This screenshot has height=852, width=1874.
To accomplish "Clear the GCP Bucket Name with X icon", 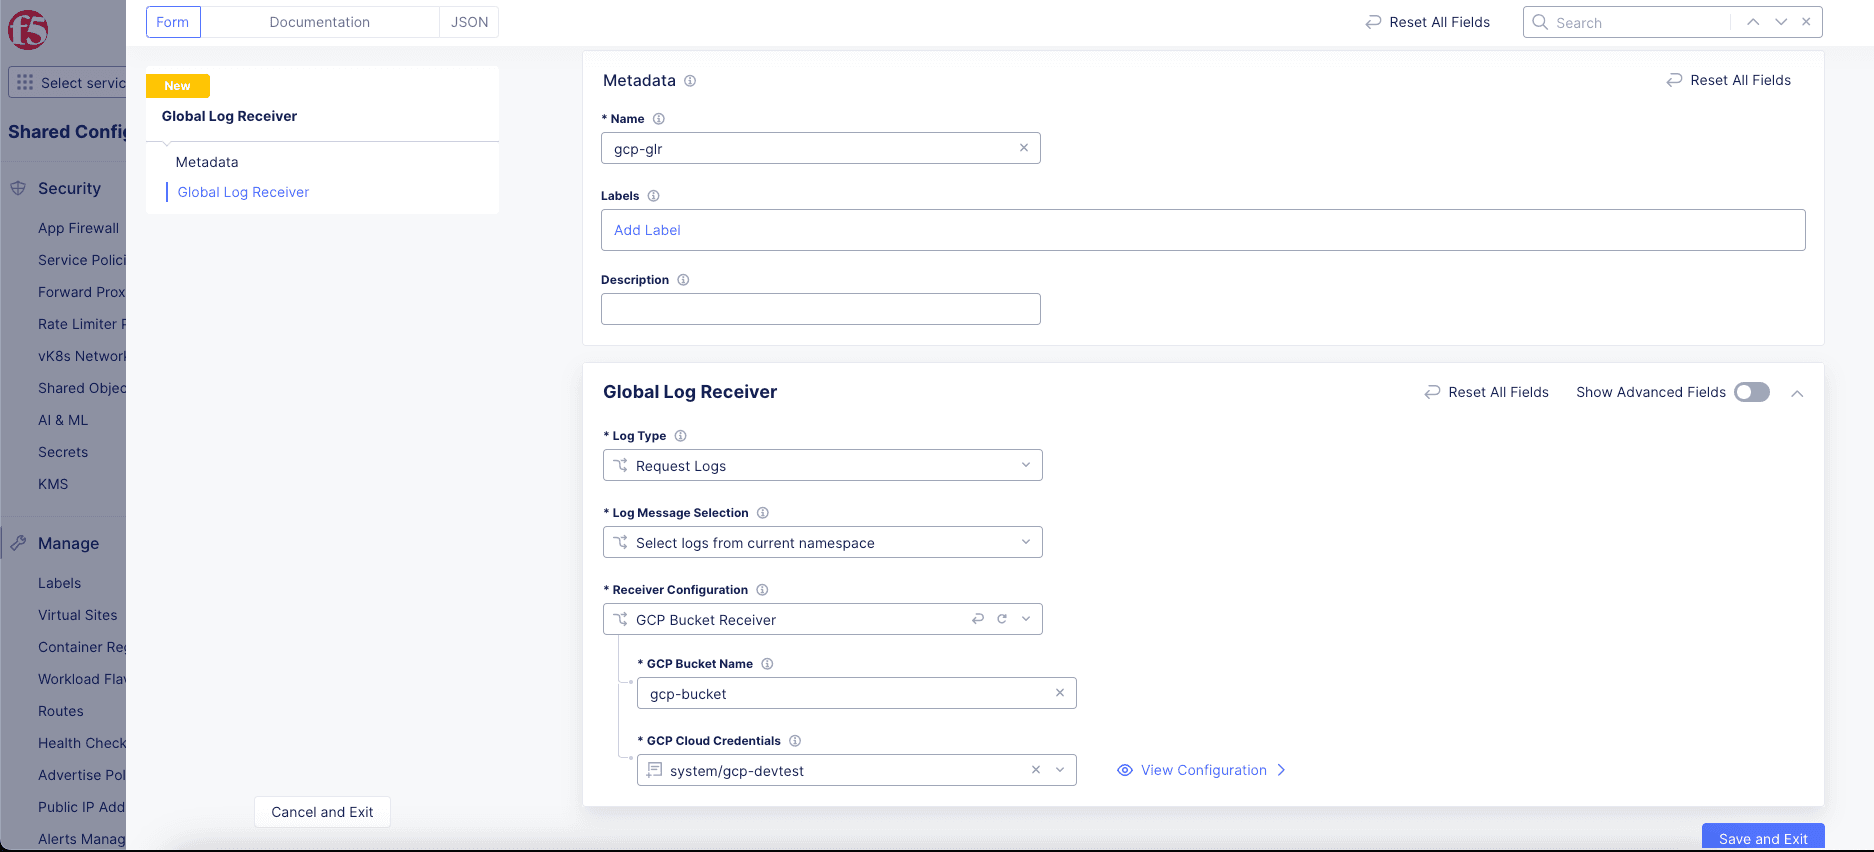I will click(1059, 693).
